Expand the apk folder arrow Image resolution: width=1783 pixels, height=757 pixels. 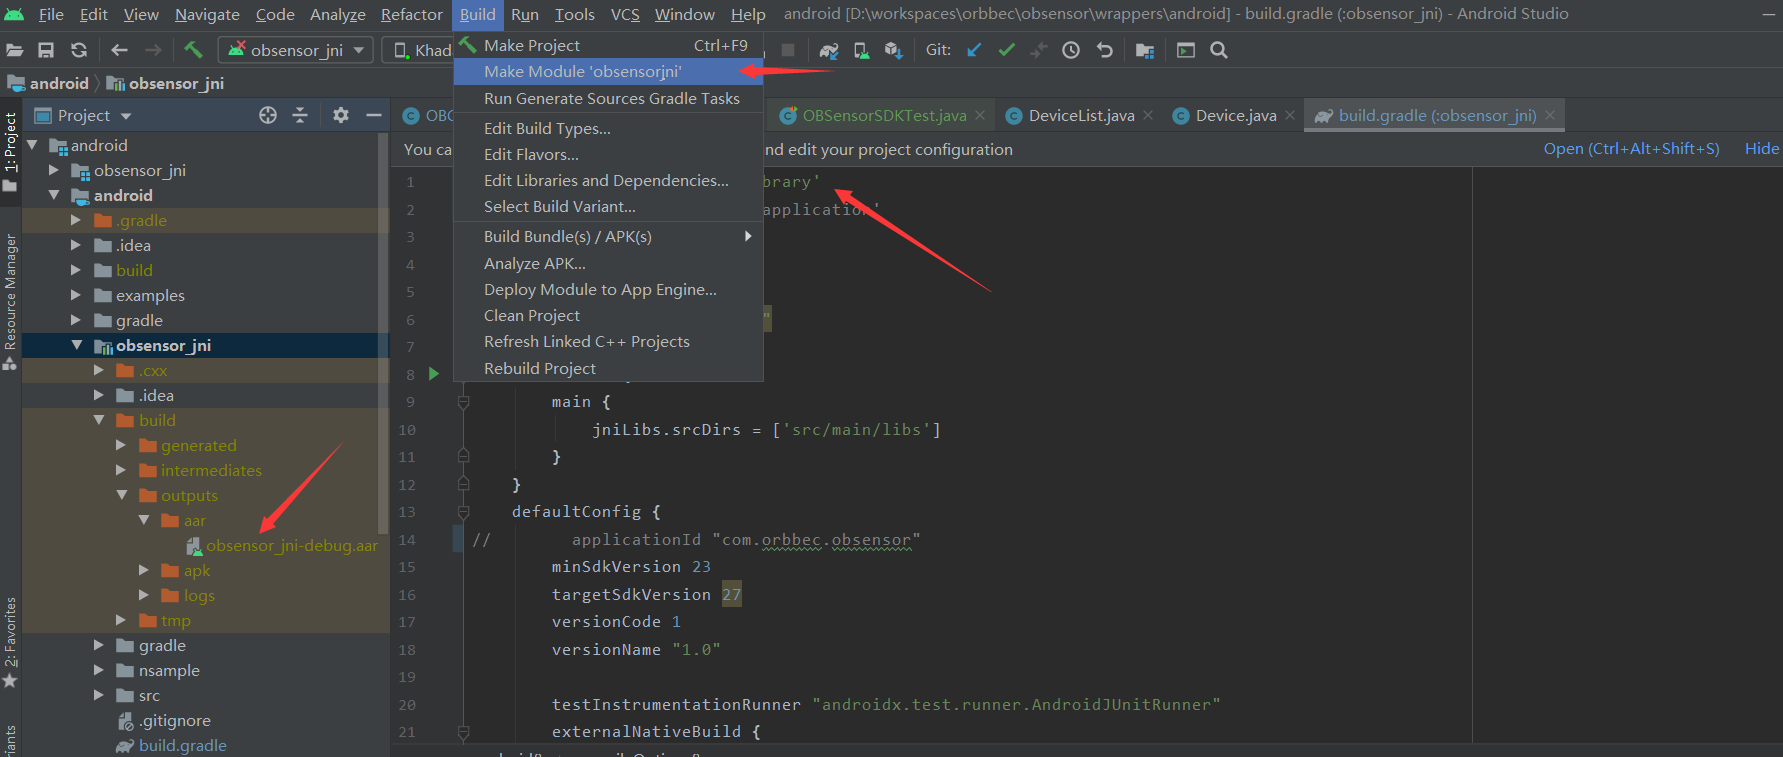point(144,570)
